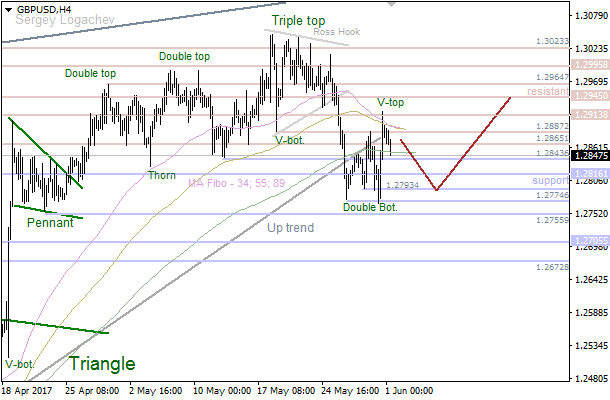Image resolution: width=610 pixels, height=400 pixels.
Task: Click the Sergey Logachev author label
Action: (x=49, y=19)
